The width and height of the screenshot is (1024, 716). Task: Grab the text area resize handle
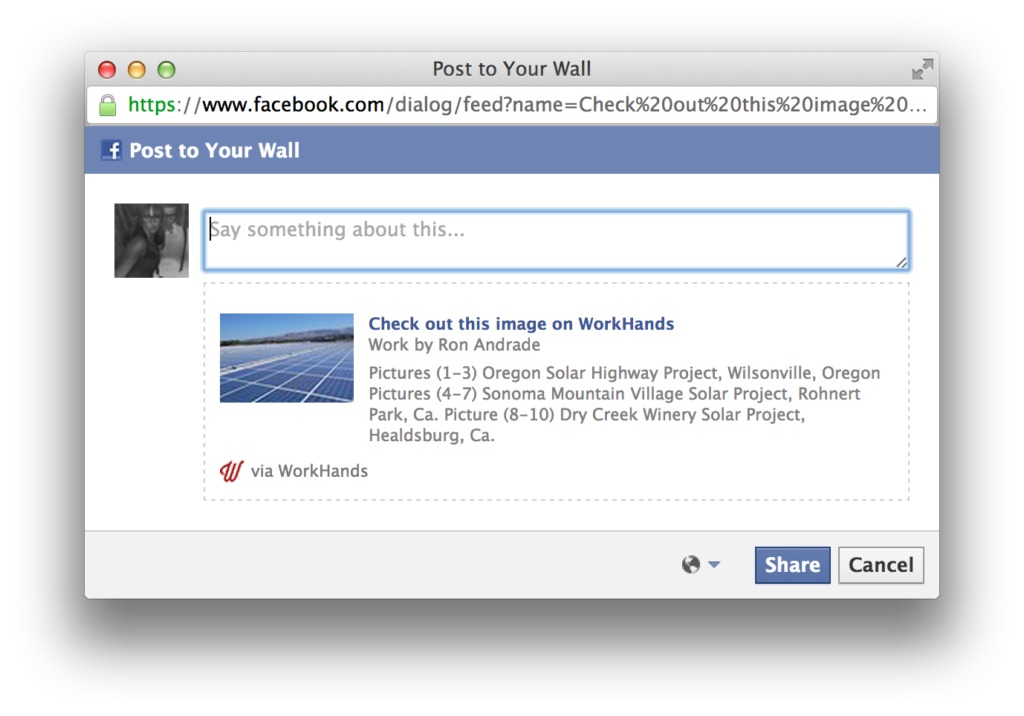902,262
